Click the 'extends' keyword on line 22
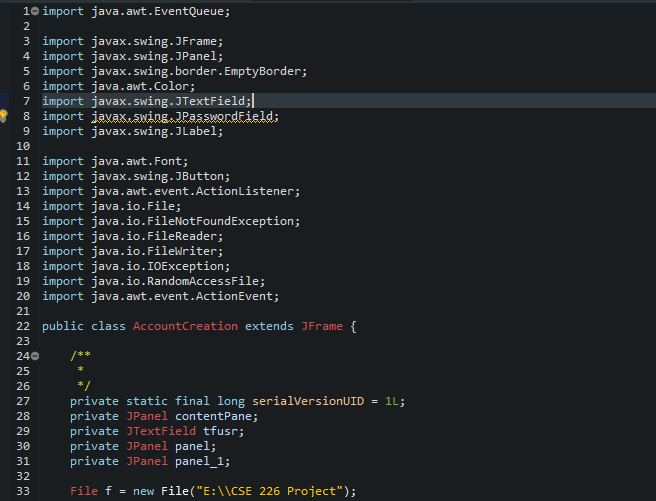This screenshot has height=501, width=656. pos(269,326)
